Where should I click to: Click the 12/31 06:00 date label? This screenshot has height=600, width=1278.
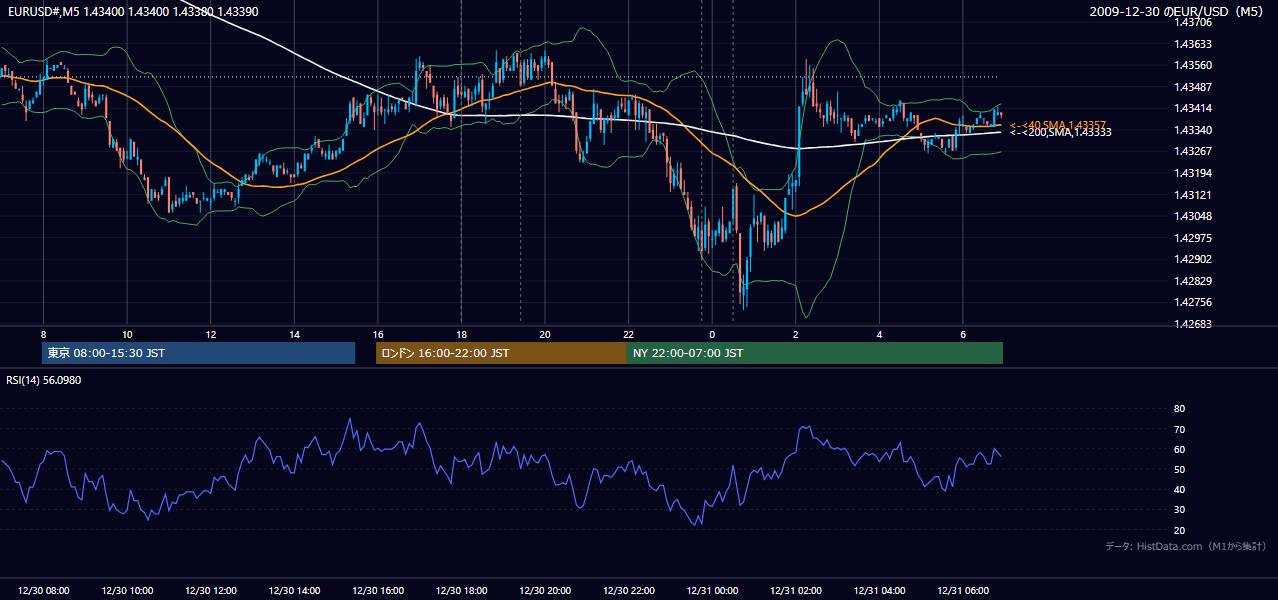point(963,591)
